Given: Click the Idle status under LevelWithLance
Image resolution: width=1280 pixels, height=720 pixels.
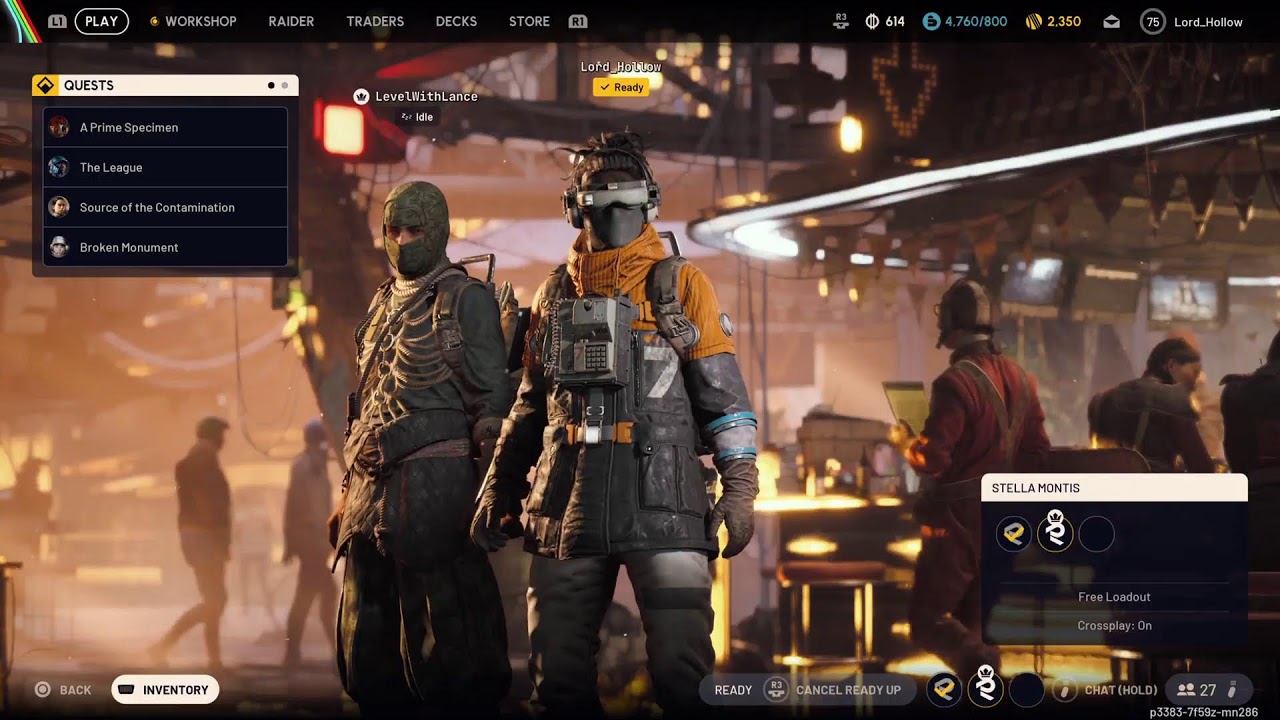Looking at the screenshot, I should click(x=417, y=117).
